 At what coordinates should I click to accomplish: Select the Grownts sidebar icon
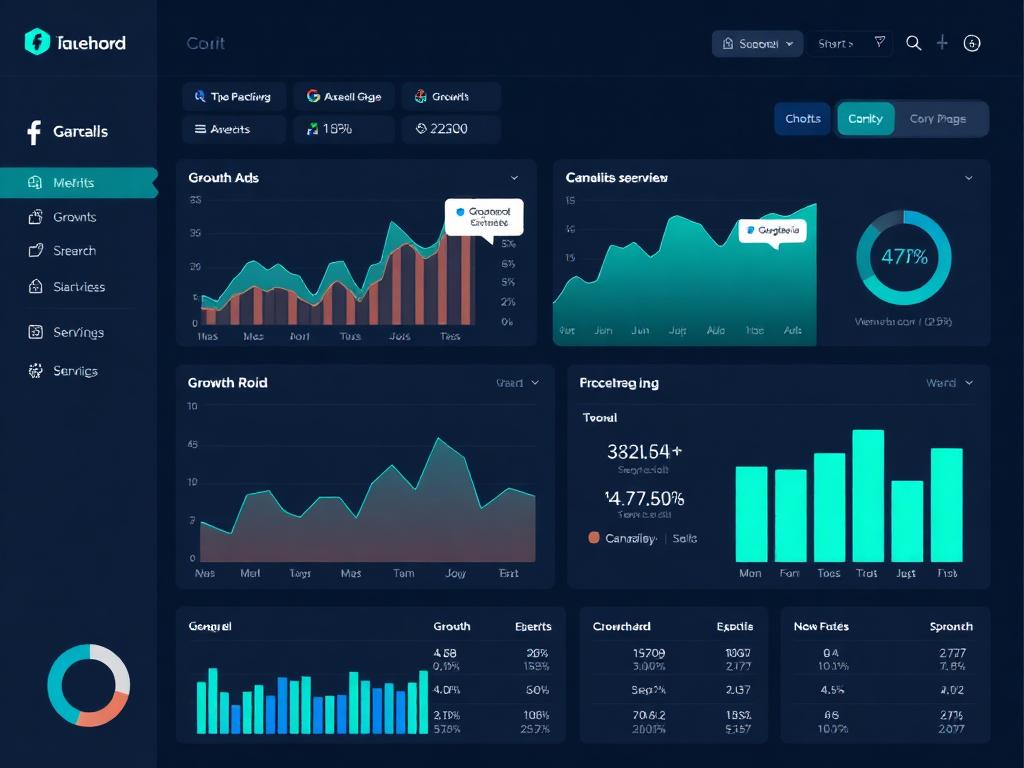(x=35, y=217)
